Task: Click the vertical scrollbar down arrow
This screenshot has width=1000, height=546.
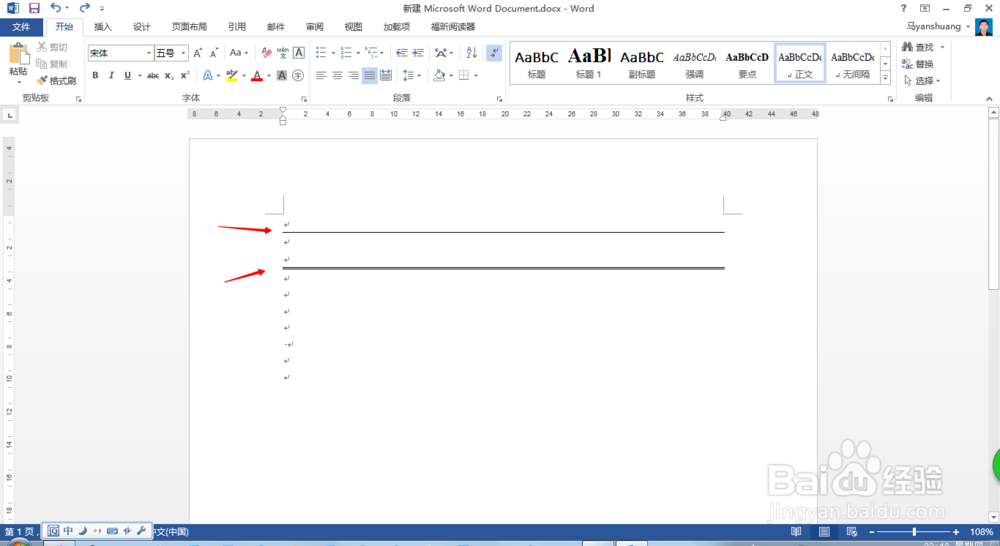Action: [x=994, y=517]
